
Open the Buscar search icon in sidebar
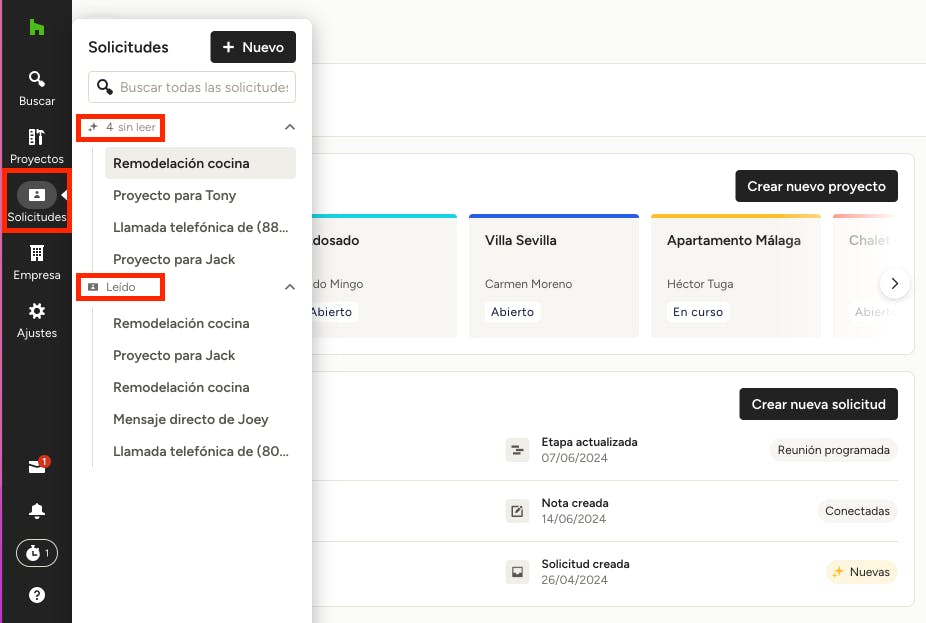pos(36,80)
